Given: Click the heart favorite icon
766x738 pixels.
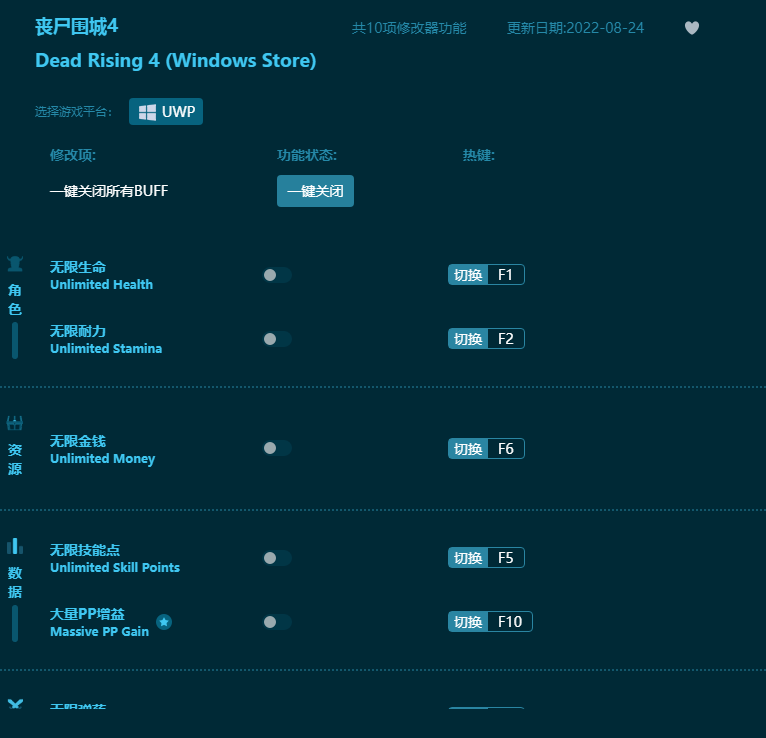Looking at the screenshot, I should 691,28.
